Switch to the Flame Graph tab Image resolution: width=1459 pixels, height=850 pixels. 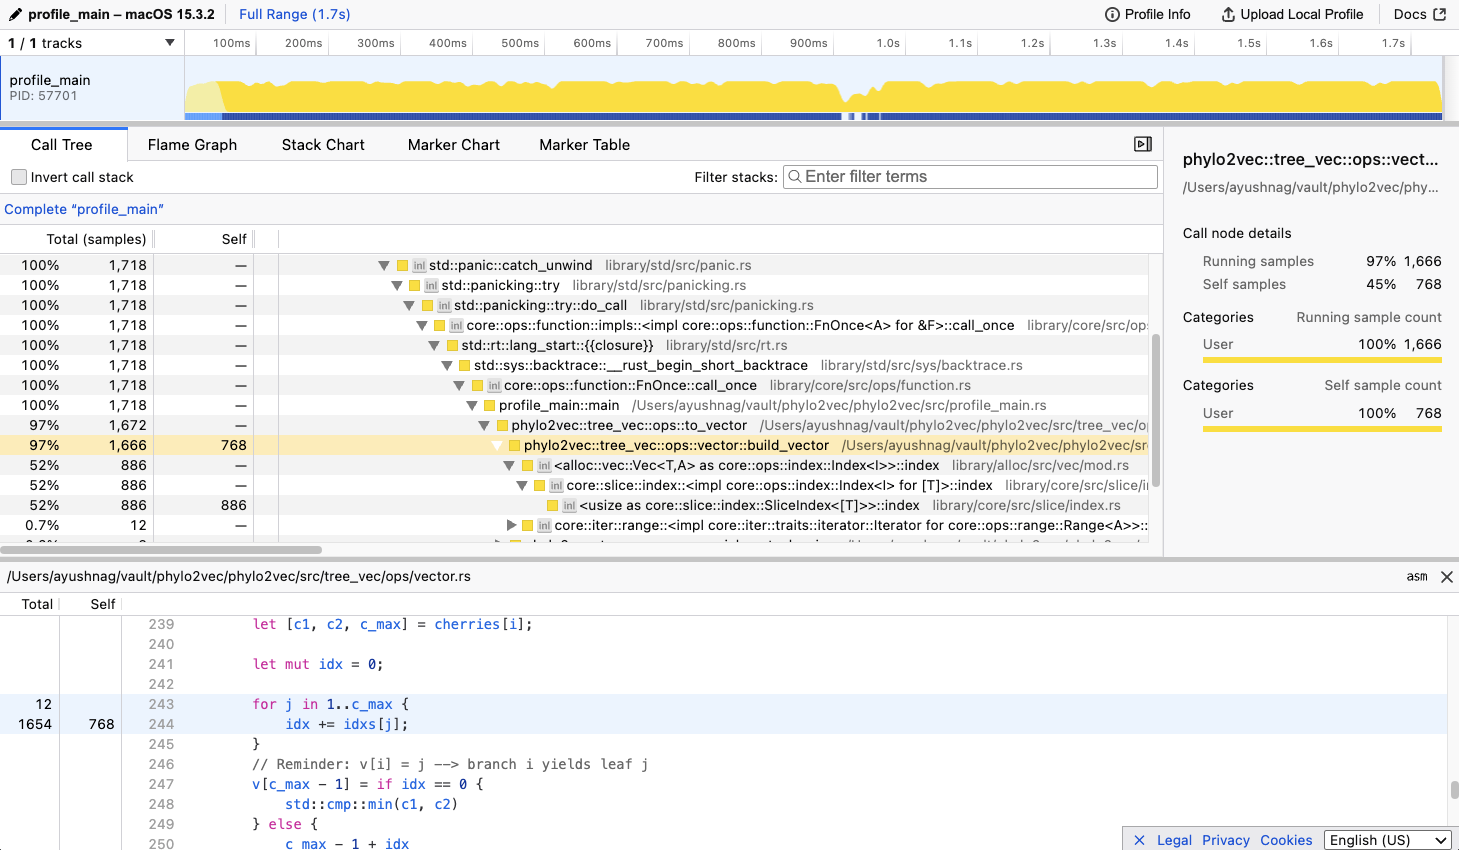pos(192,144)
